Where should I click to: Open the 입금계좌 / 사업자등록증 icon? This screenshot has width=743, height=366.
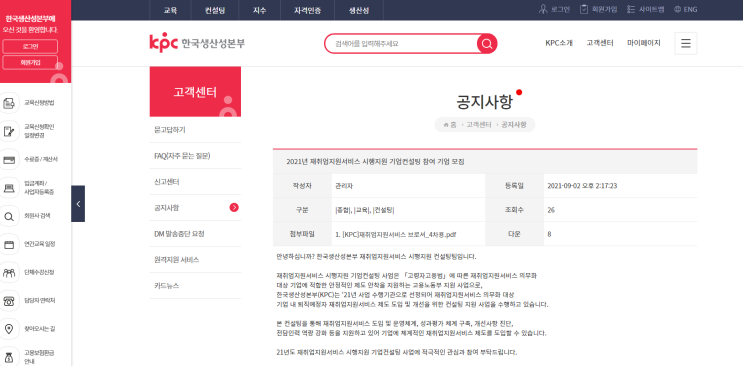[x=9, y=188]
